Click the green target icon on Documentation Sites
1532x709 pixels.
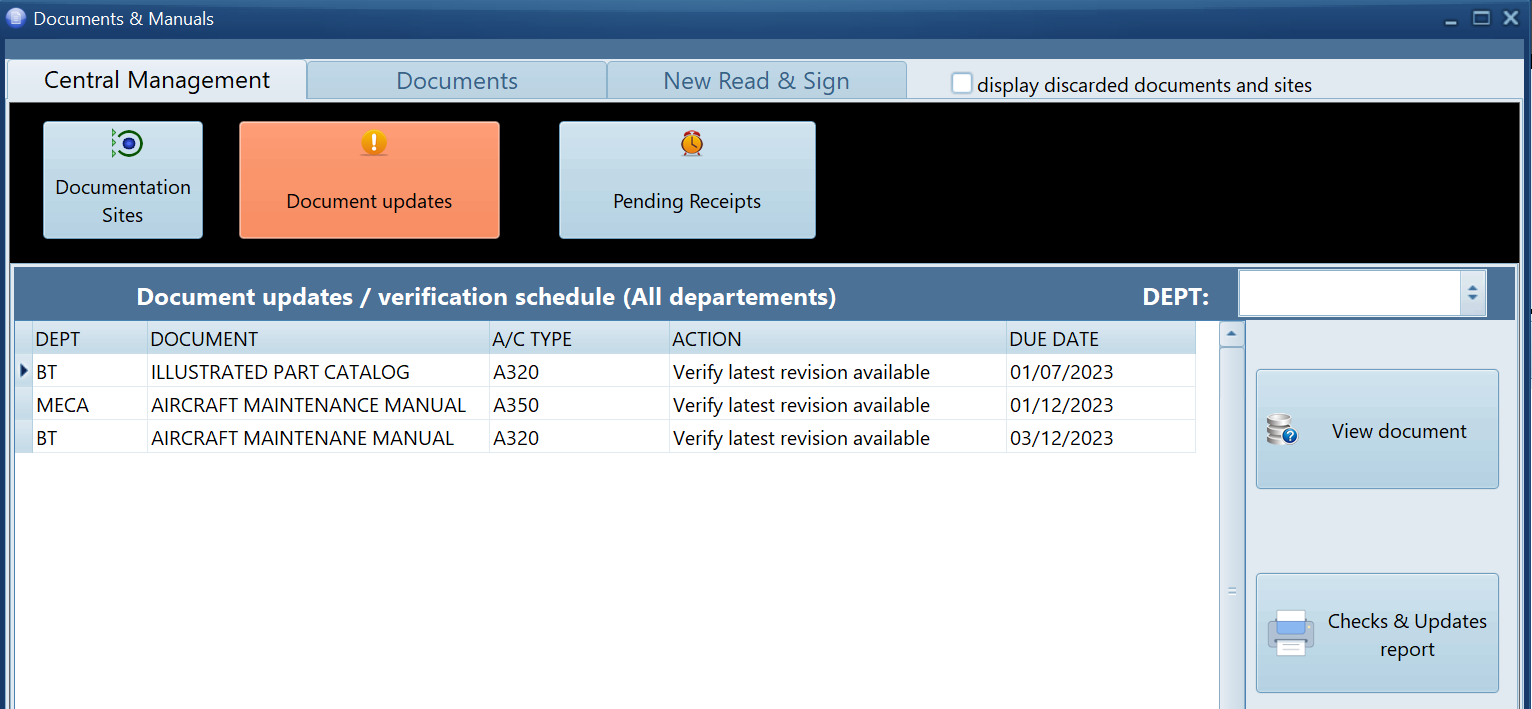(126, 144)
